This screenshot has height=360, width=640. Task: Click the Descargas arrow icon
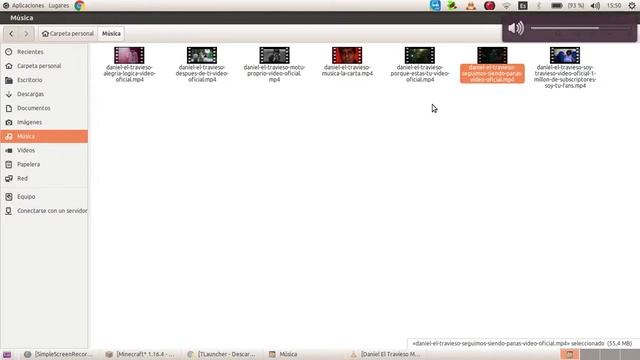(9, 94)
